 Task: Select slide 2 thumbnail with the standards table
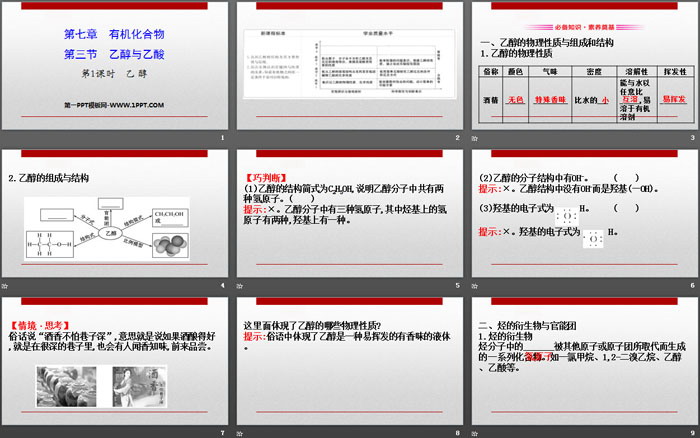click(x=350, y=66)
